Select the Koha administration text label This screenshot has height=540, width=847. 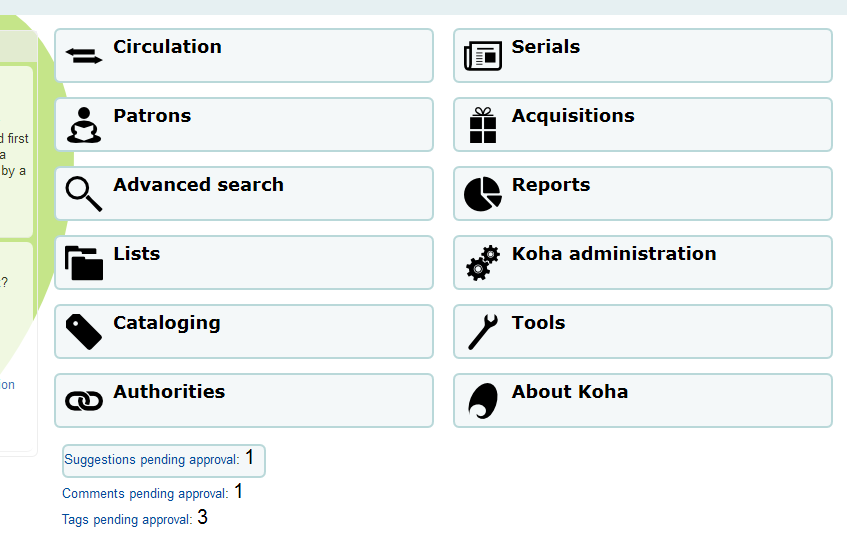pyautogui.click(x=614, y=254)
